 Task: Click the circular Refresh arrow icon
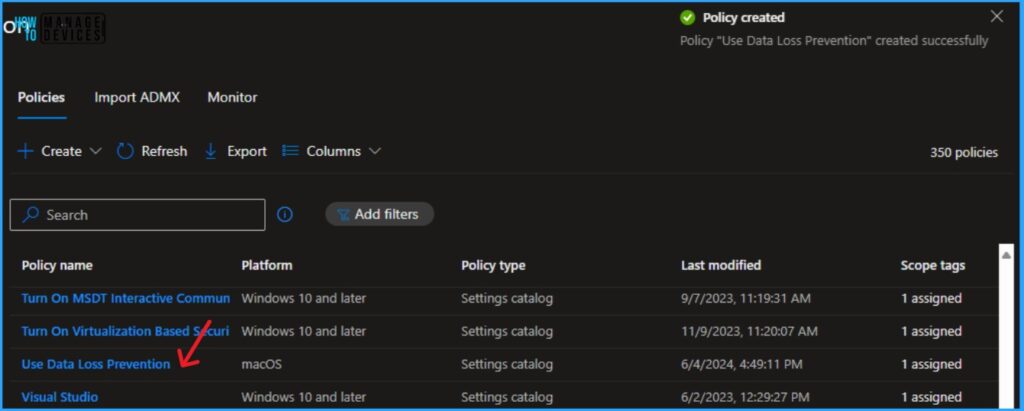tap(125, 152)
